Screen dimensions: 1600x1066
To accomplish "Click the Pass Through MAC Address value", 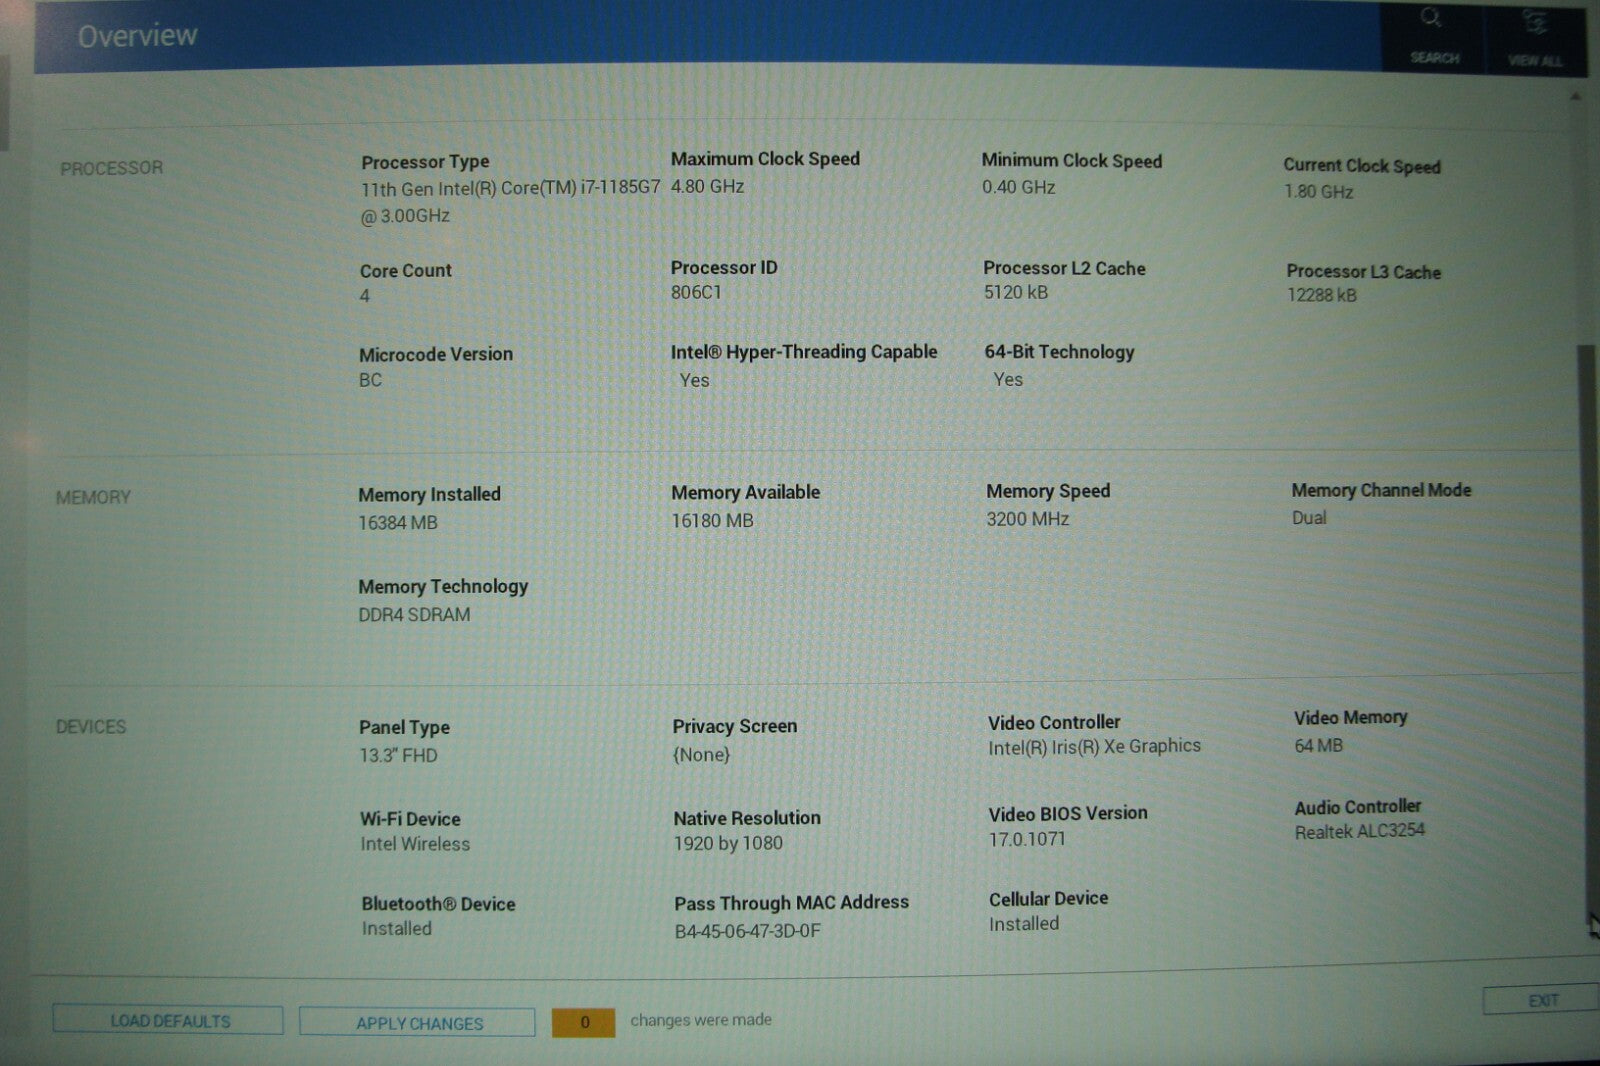I will 747,931.
